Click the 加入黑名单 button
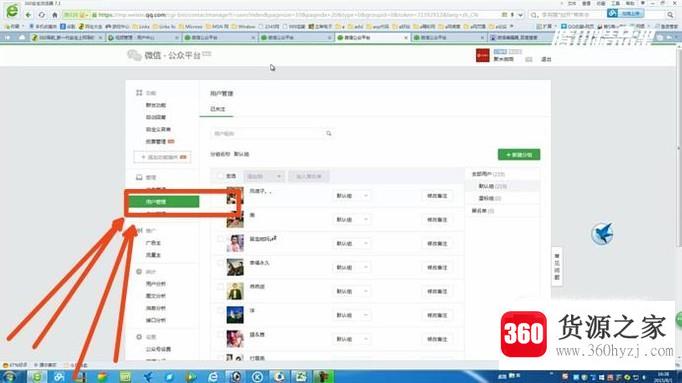This screenshot has height=383, width=682. coord(309,176)
